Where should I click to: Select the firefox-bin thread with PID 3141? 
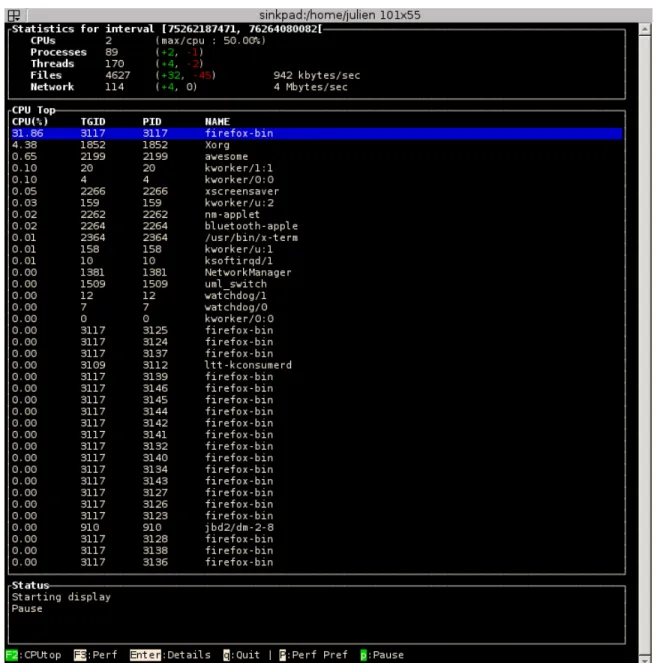[x=317, y=435]
